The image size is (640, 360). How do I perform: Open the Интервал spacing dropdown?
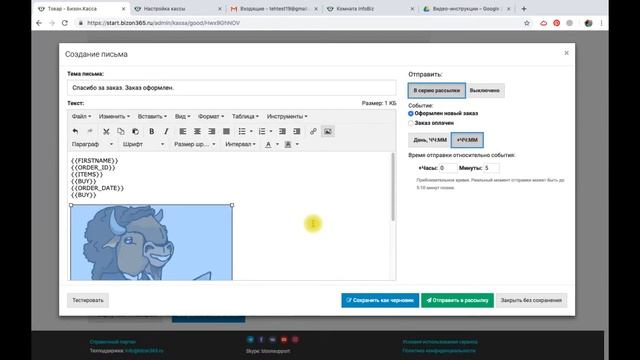click(240, 144)
